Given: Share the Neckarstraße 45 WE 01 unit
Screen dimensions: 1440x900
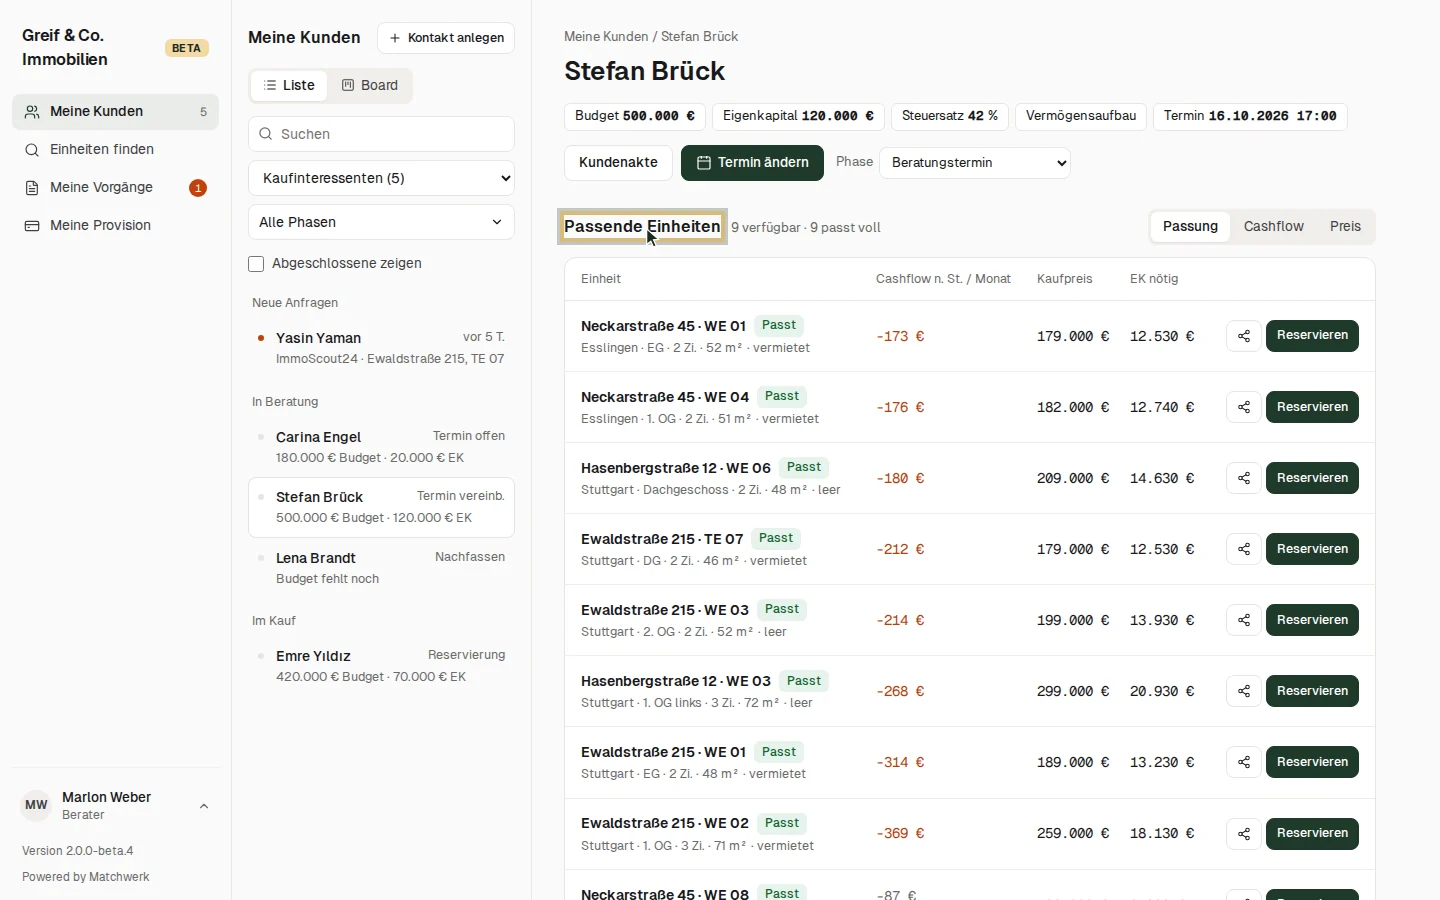Looking at the screenshot, I should [1244, 336].
